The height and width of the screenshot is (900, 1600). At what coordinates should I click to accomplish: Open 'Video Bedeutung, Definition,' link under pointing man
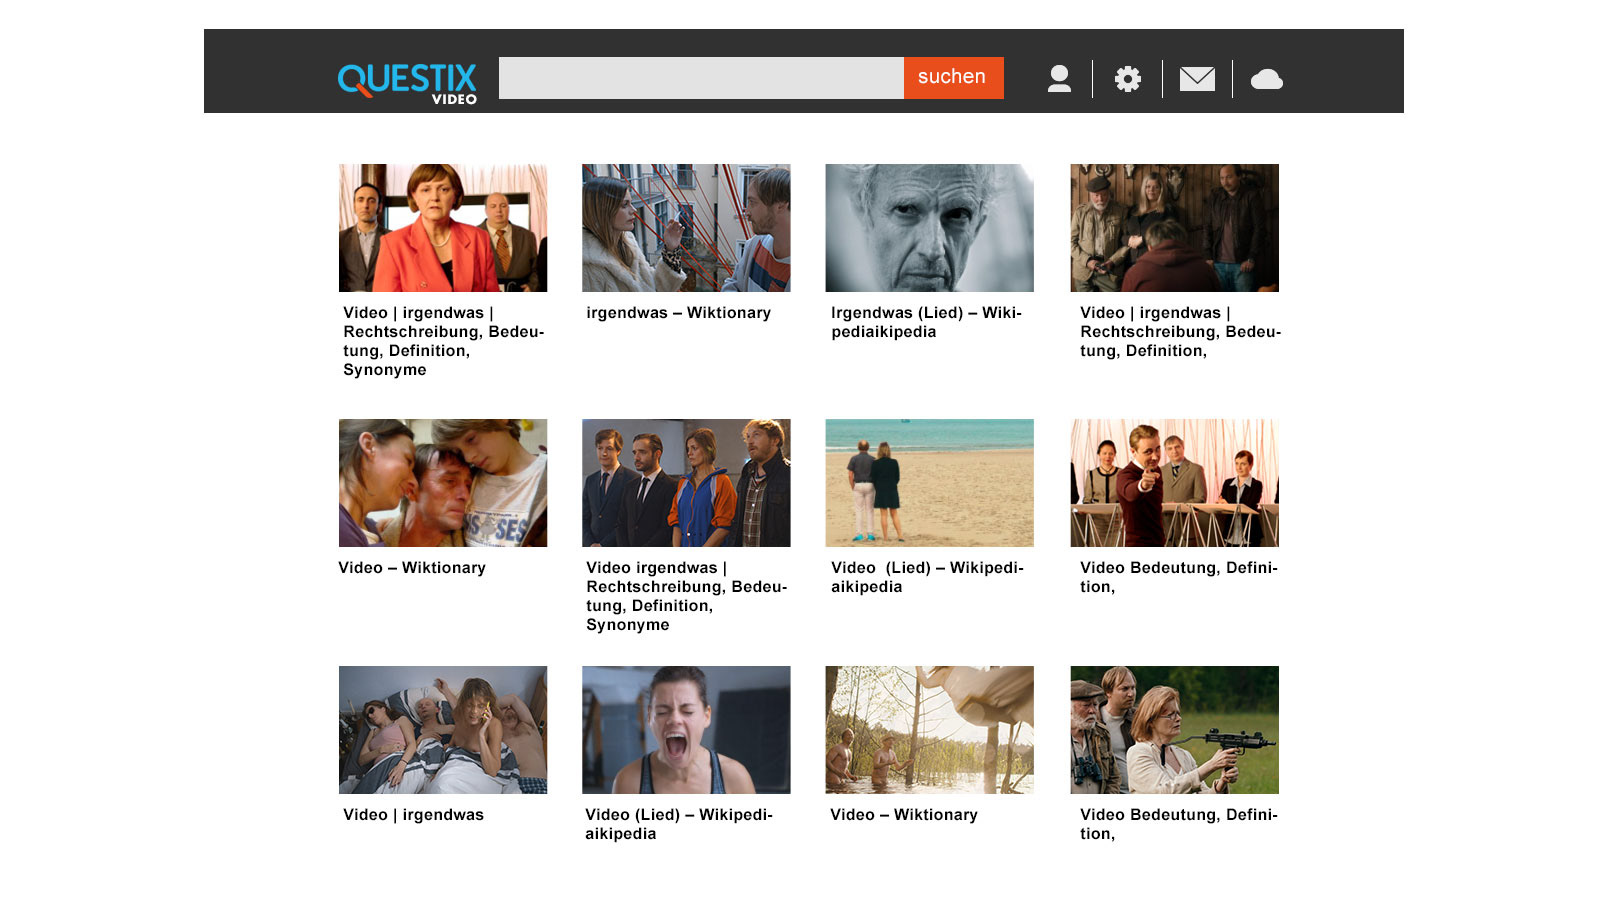point(1178,577)
